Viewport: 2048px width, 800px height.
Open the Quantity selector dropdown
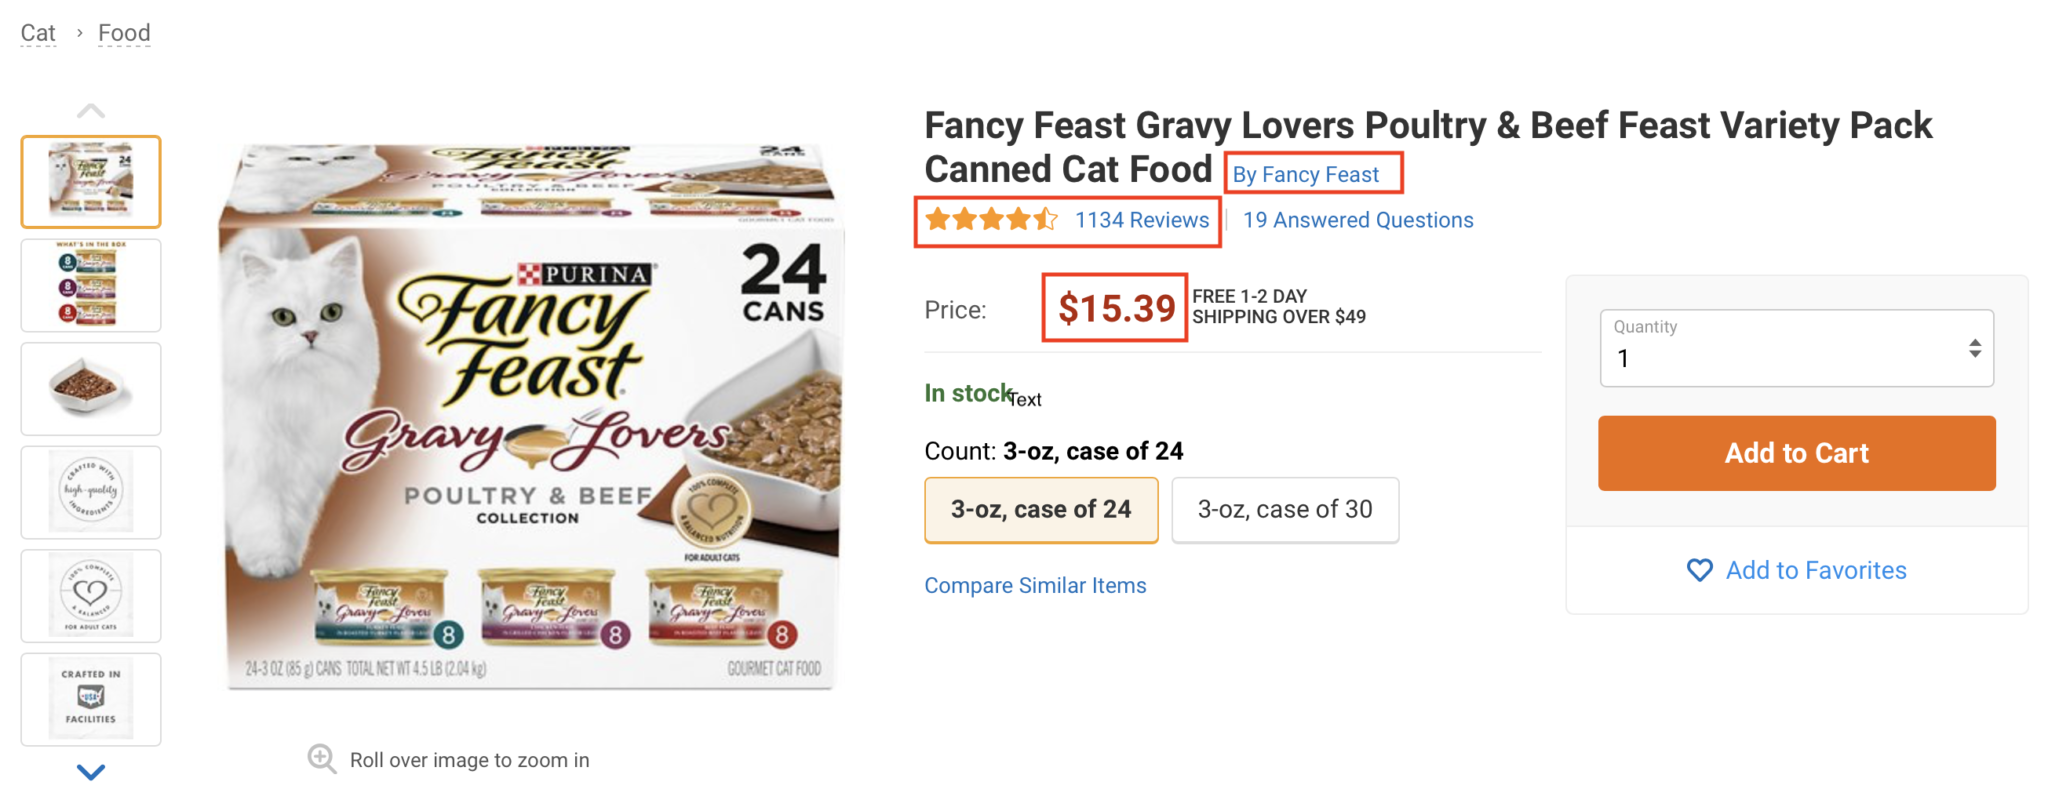[x=1796, y=358]
